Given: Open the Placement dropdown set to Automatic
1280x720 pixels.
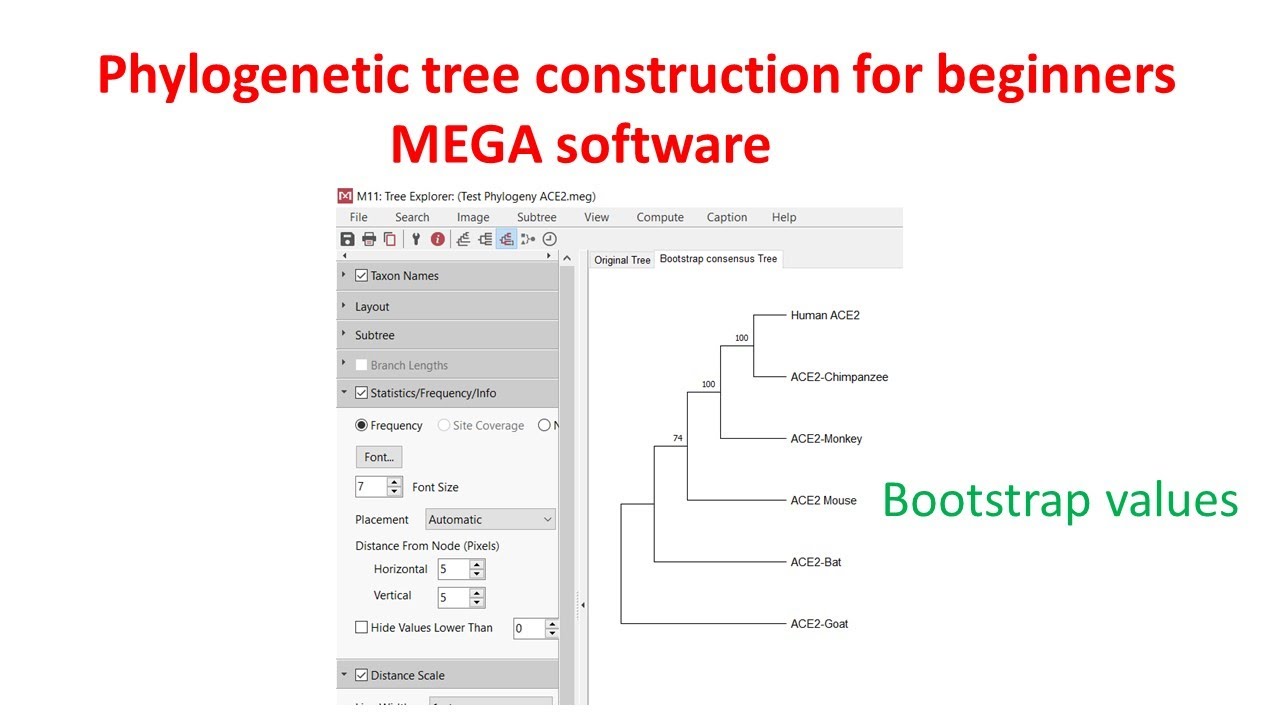Looking at the screenshot, I should [490, 519].
